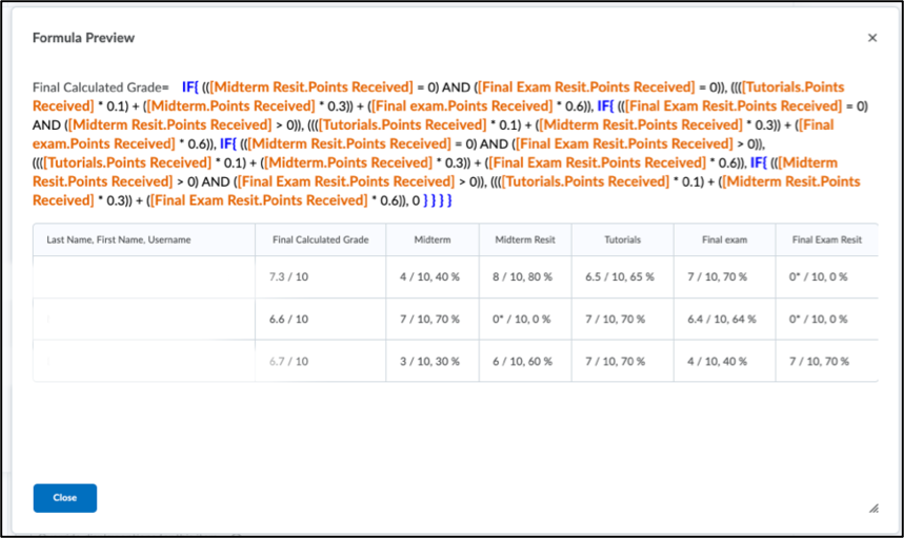
Task: Select the 'Final exam' column header
Action: point(725,240)
